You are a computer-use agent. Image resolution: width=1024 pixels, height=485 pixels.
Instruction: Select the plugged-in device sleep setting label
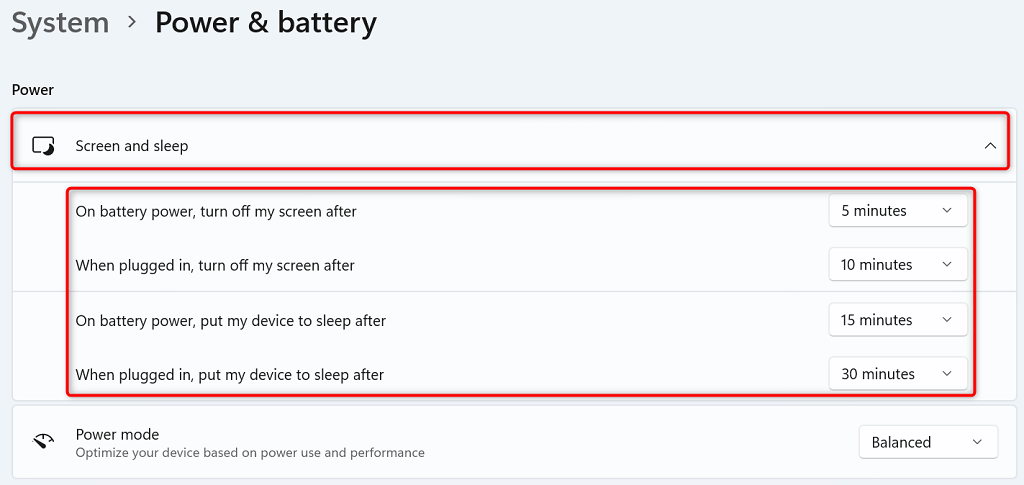(x=230, y=375)
